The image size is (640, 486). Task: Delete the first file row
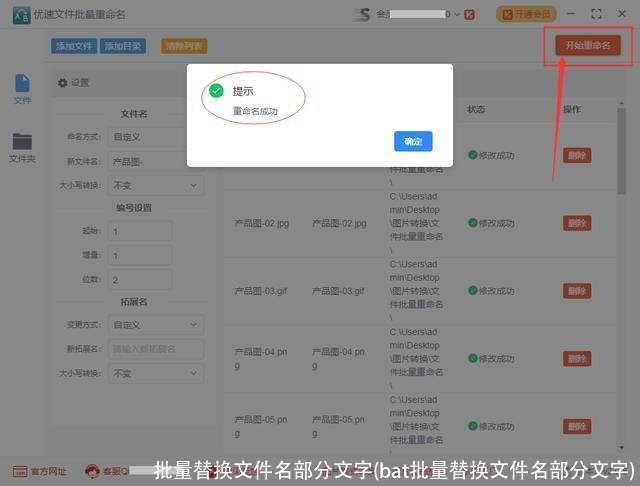click(577, 155)
